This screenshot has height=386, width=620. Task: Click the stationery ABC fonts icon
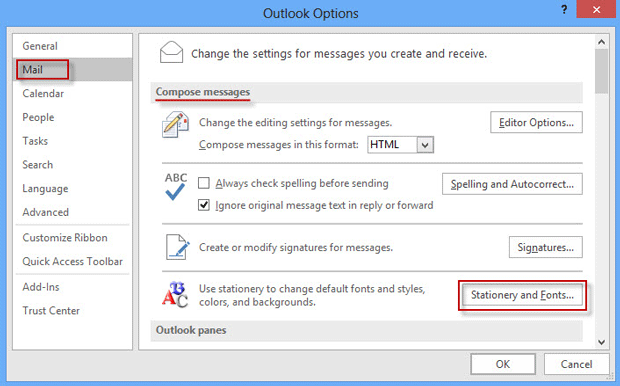point(175,295)
